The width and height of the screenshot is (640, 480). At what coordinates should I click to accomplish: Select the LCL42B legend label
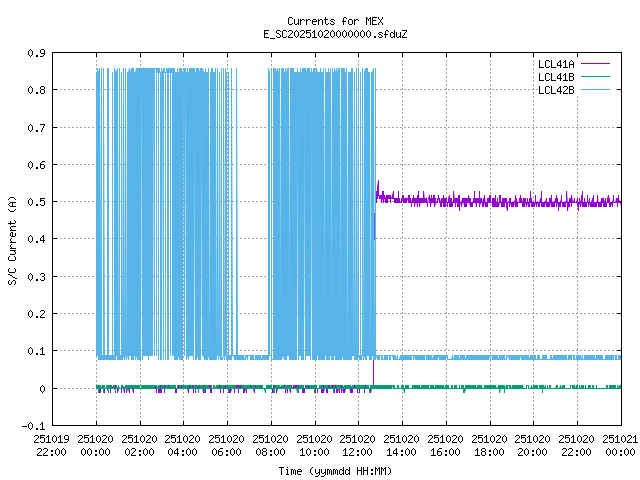[556, 89]
